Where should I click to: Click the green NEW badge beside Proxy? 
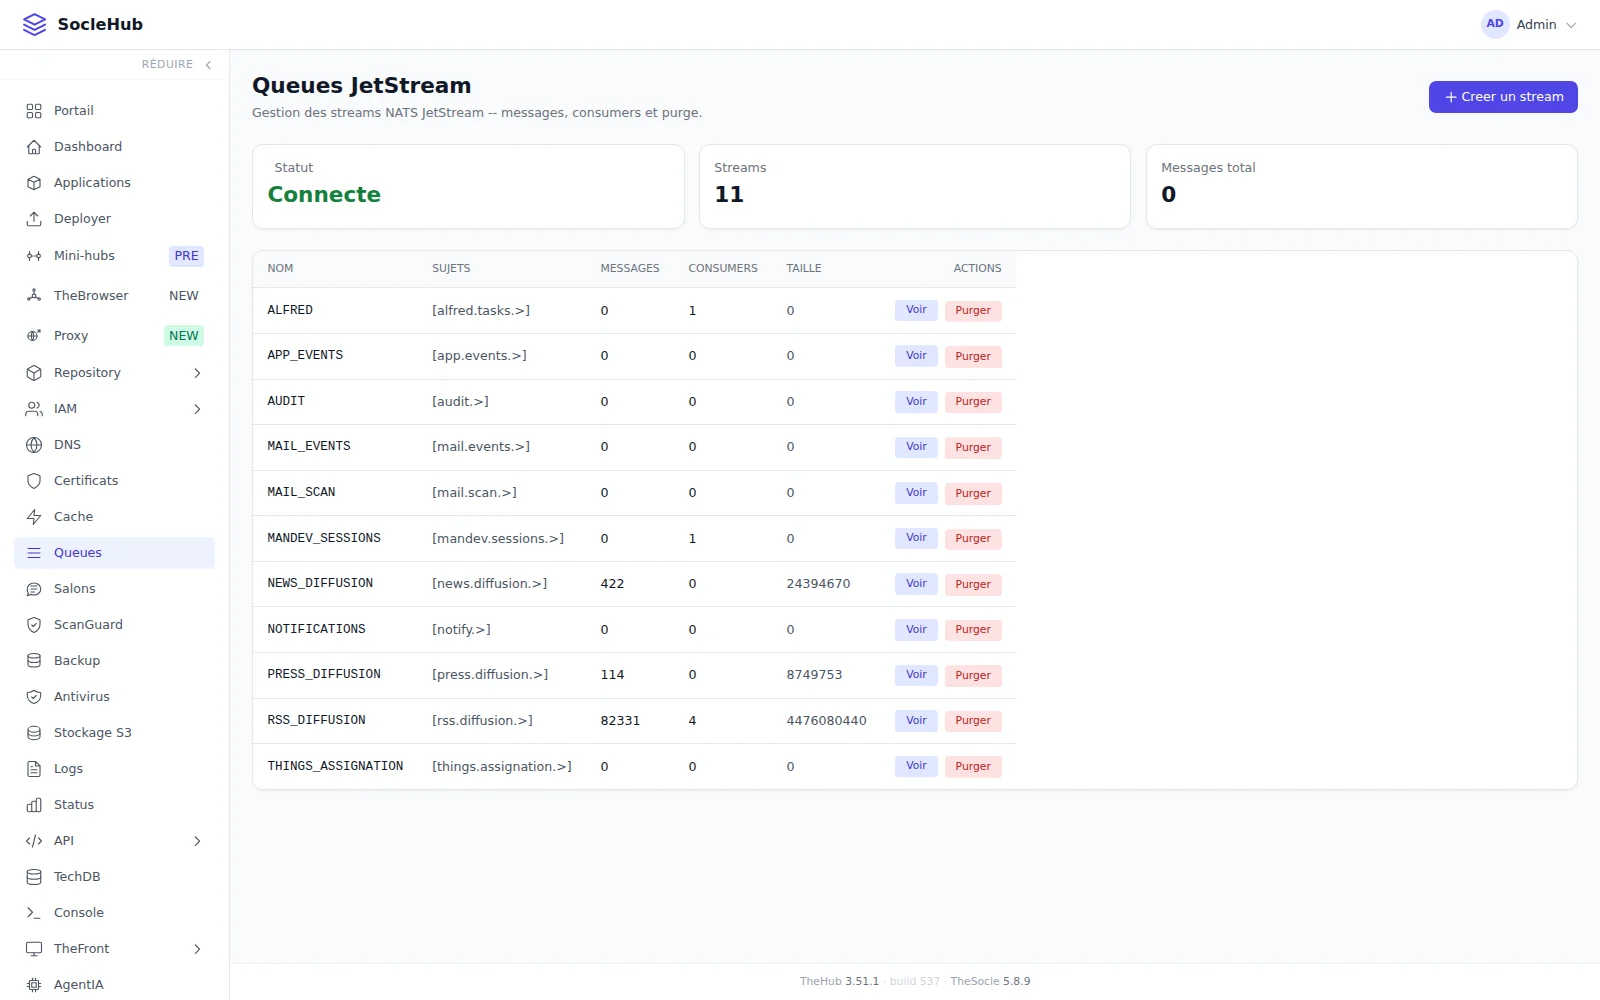click(x=184, y=336)
